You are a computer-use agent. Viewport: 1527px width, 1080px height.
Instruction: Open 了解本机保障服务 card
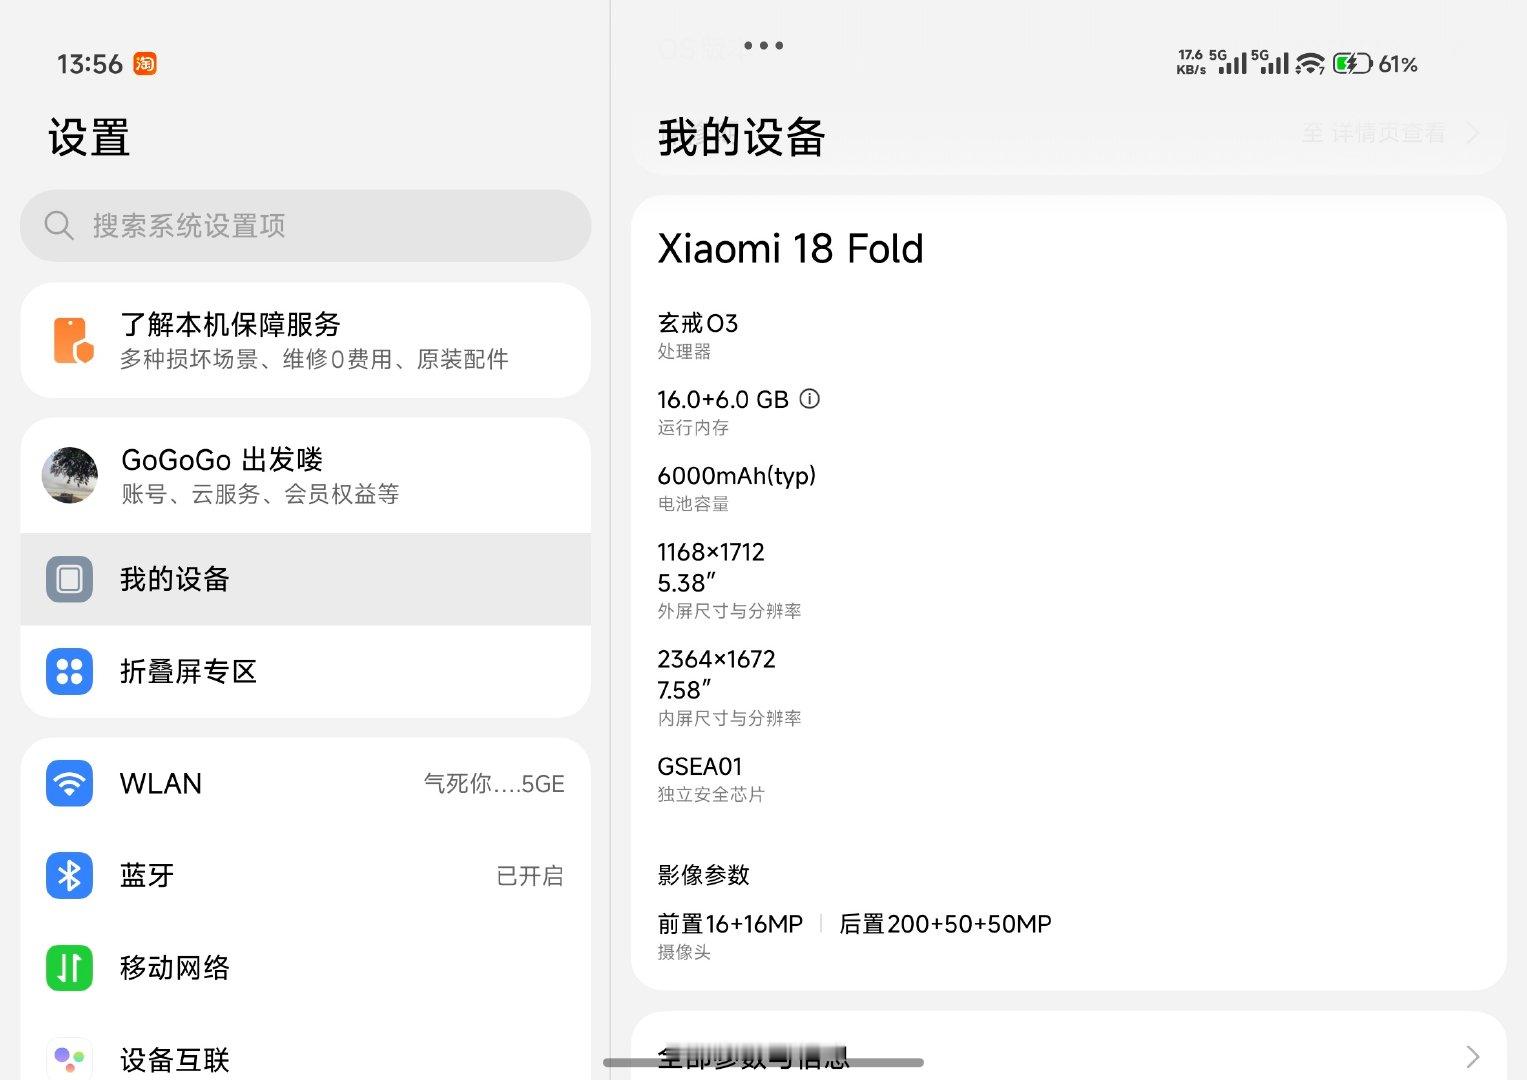pos(305,340)
